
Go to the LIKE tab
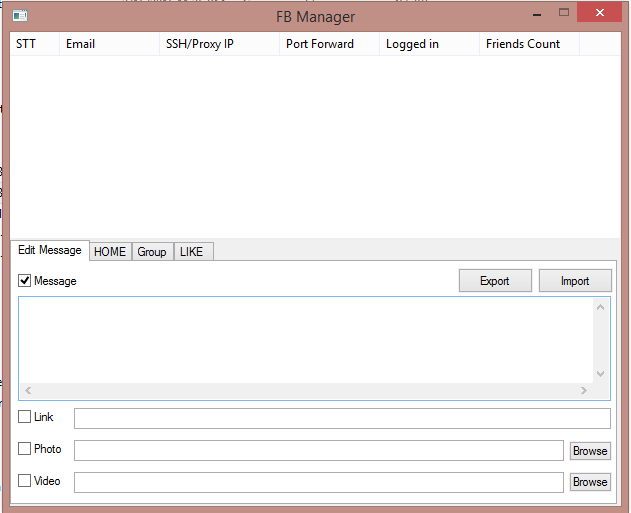pos(193,252)
